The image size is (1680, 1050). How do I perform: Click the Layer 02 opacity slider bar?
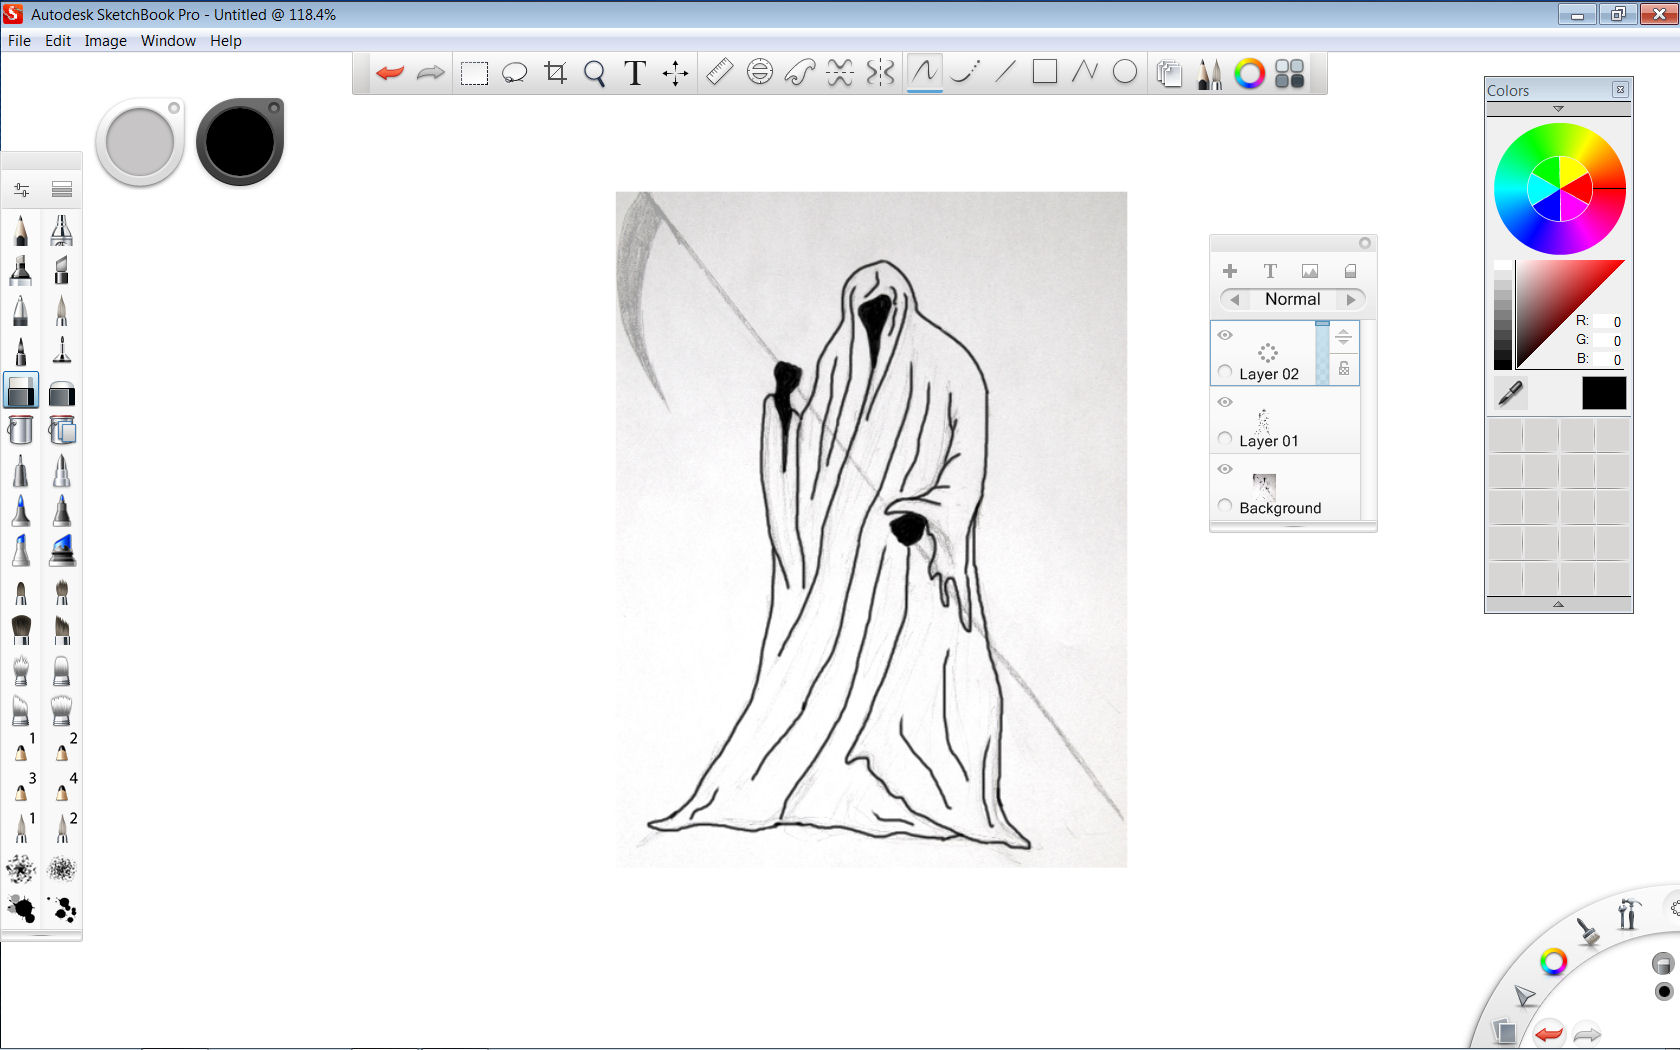pos(1322,353)
